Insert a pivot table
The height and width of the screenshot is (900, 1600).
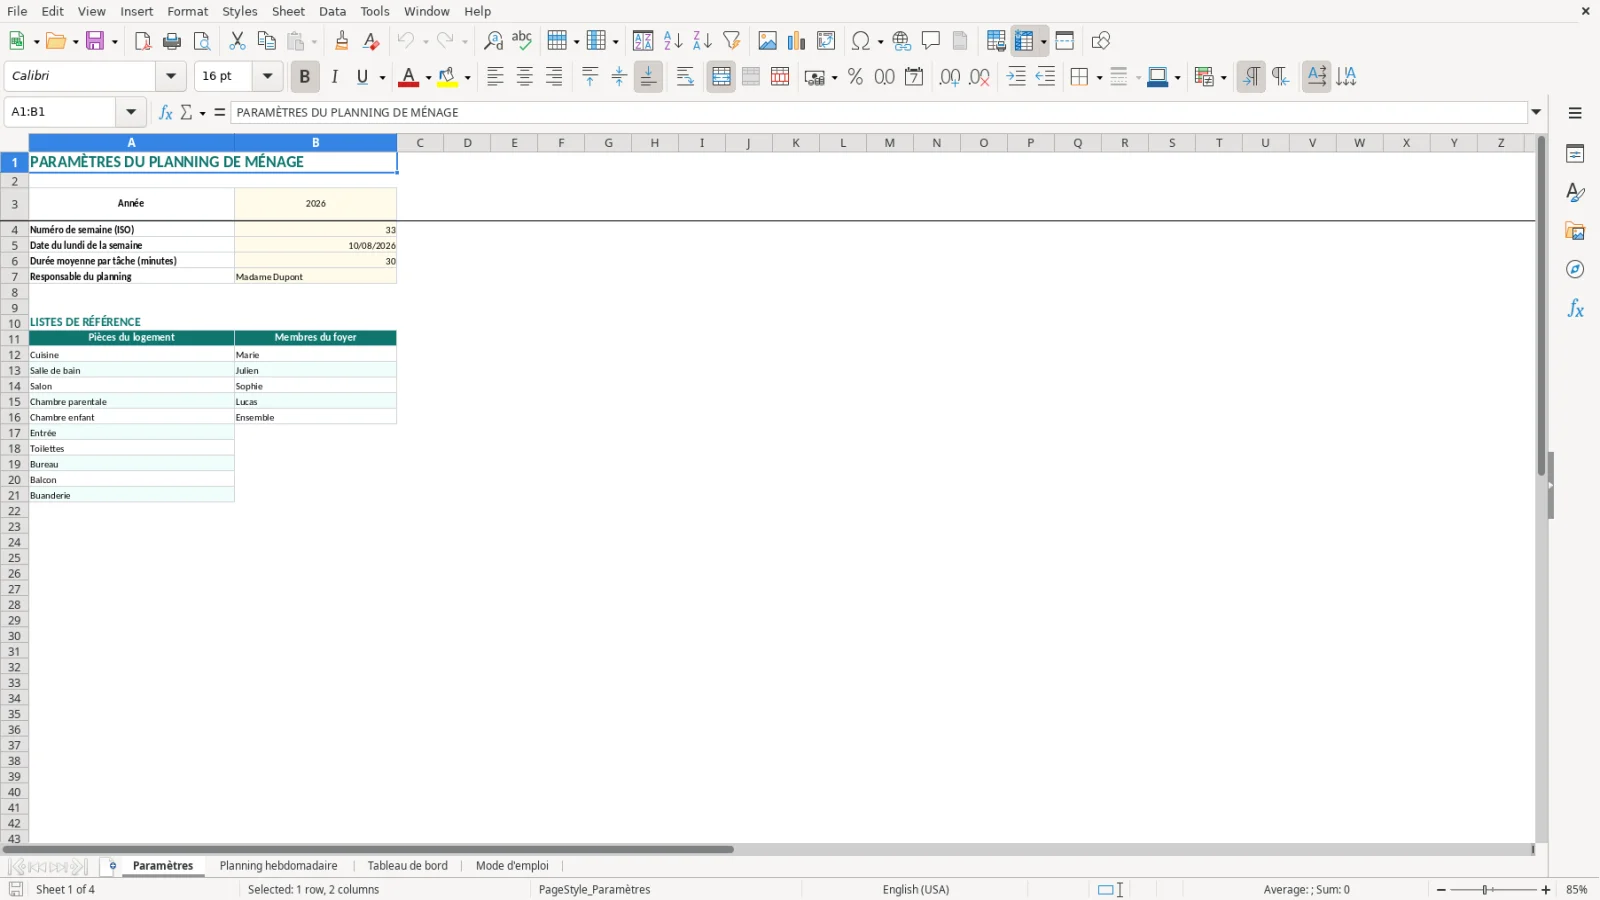[x=826, y=41]
